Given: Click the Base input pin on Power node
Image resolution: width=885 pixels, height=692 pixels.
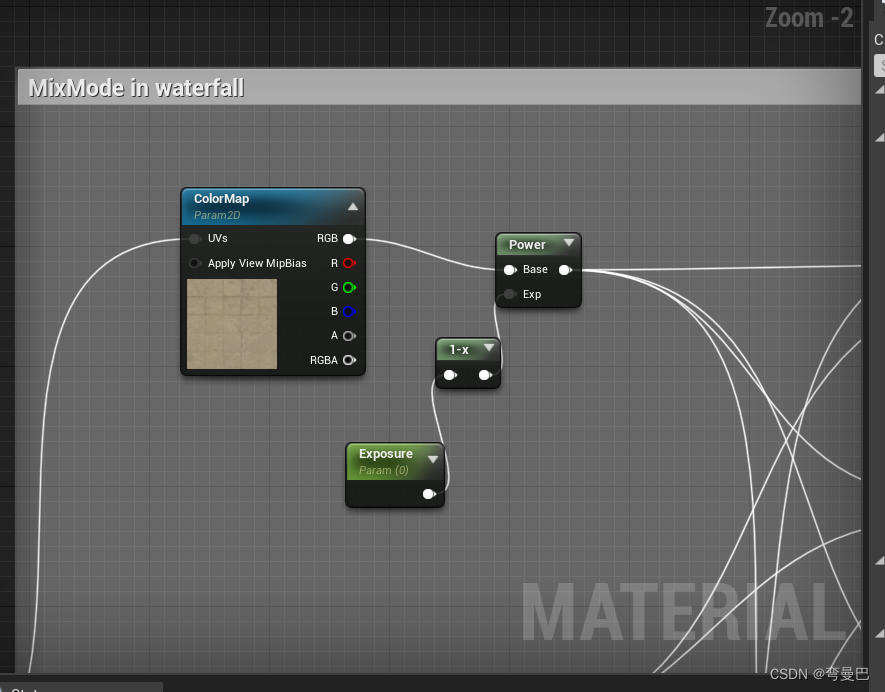Looking at the screenshot, I should pyautogui.click(x=511, y=269).
